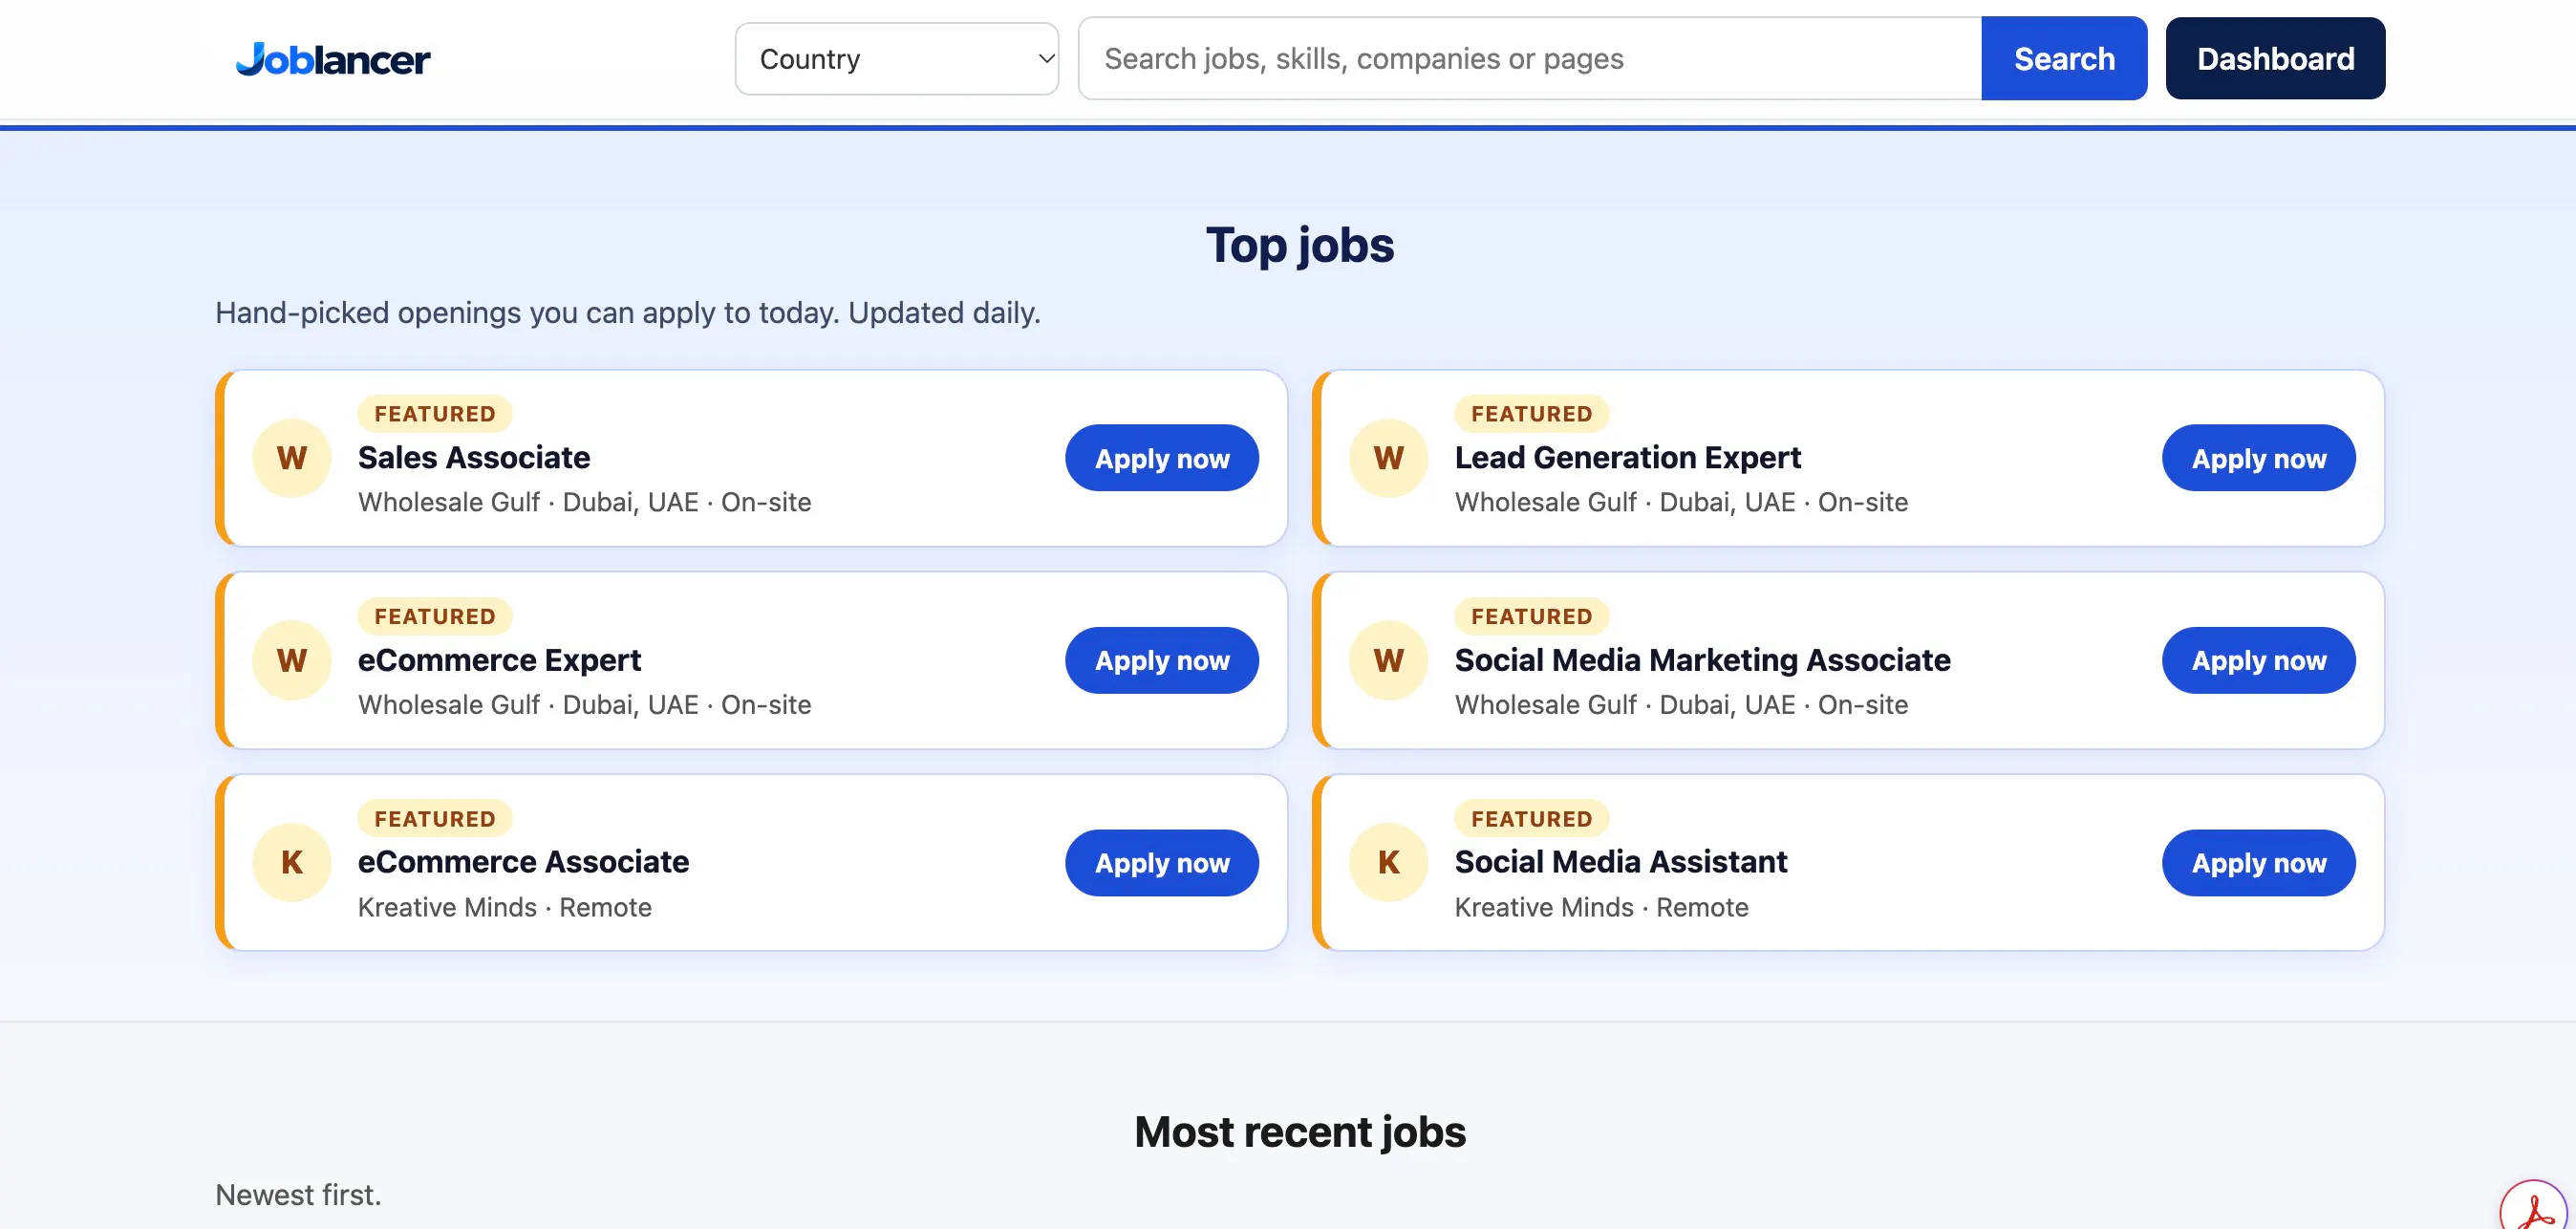The height and width of the screenshot is (1229, 2576).
Task: Open the Dashboard button
Action: tap(2275, 59)
